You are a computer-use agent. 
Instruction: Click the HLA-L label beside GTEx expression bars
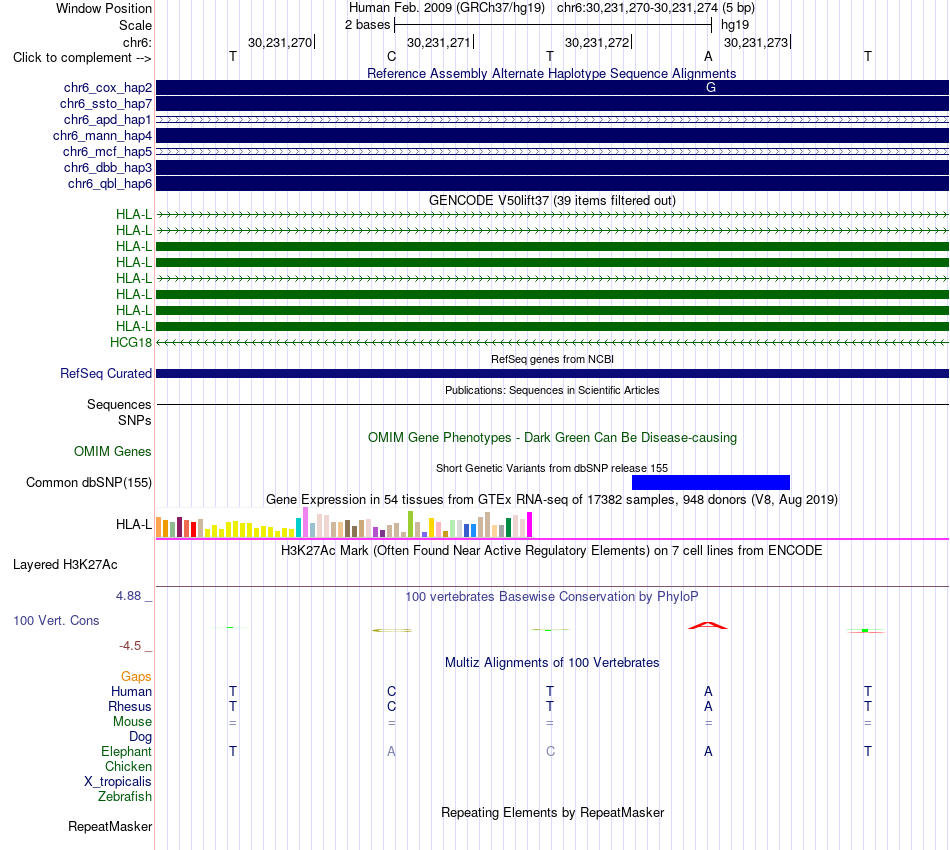point(134,525)
